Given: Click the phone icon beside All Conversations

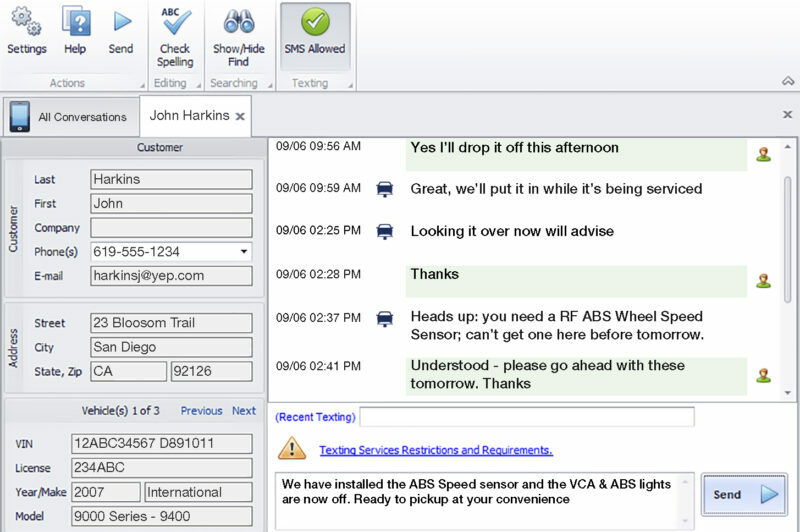Looking at the screenshot, I should [x=20, y=117].
